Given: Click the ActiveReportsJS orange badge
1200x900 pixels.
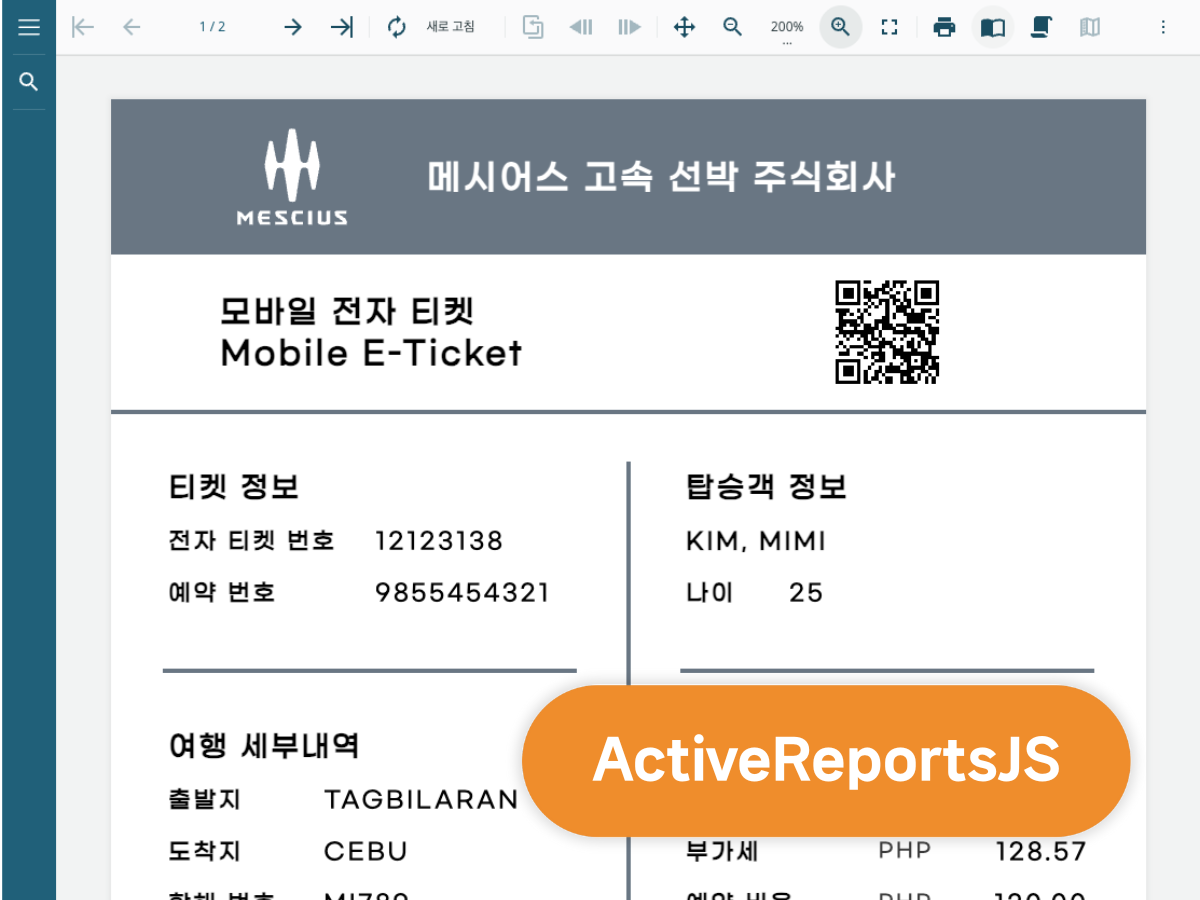Looking at the screenshot, I should [x=826, y=760].
